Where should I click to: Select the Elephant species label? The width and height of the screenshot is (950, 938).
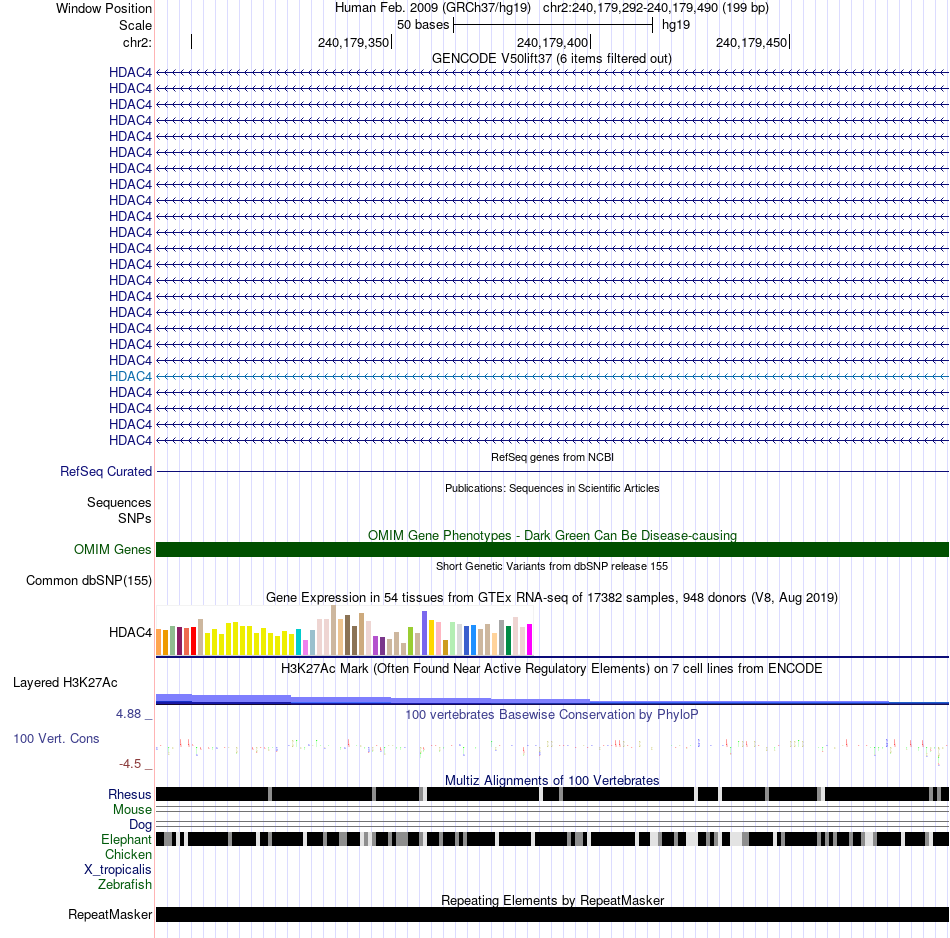tap(127, 839)
